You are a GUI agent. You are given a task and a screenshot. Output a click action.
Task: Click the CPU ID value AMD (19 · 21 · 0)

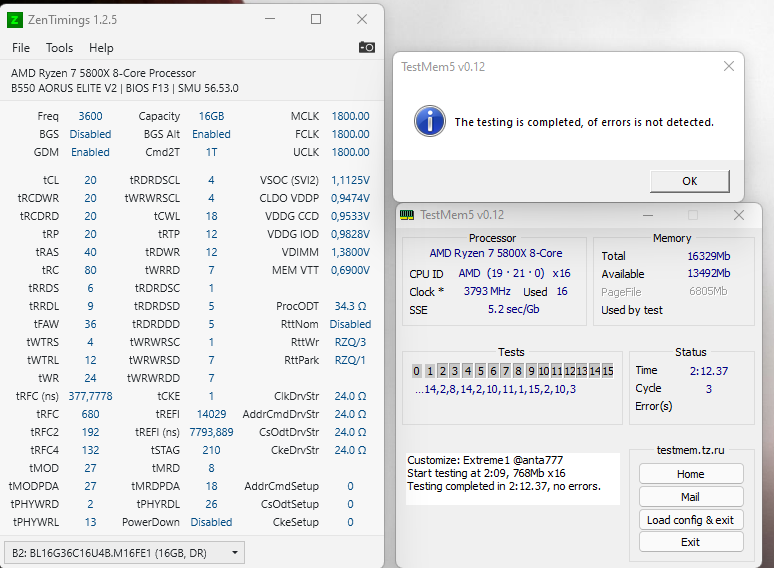pyautogui.click(x=502, y=273)
